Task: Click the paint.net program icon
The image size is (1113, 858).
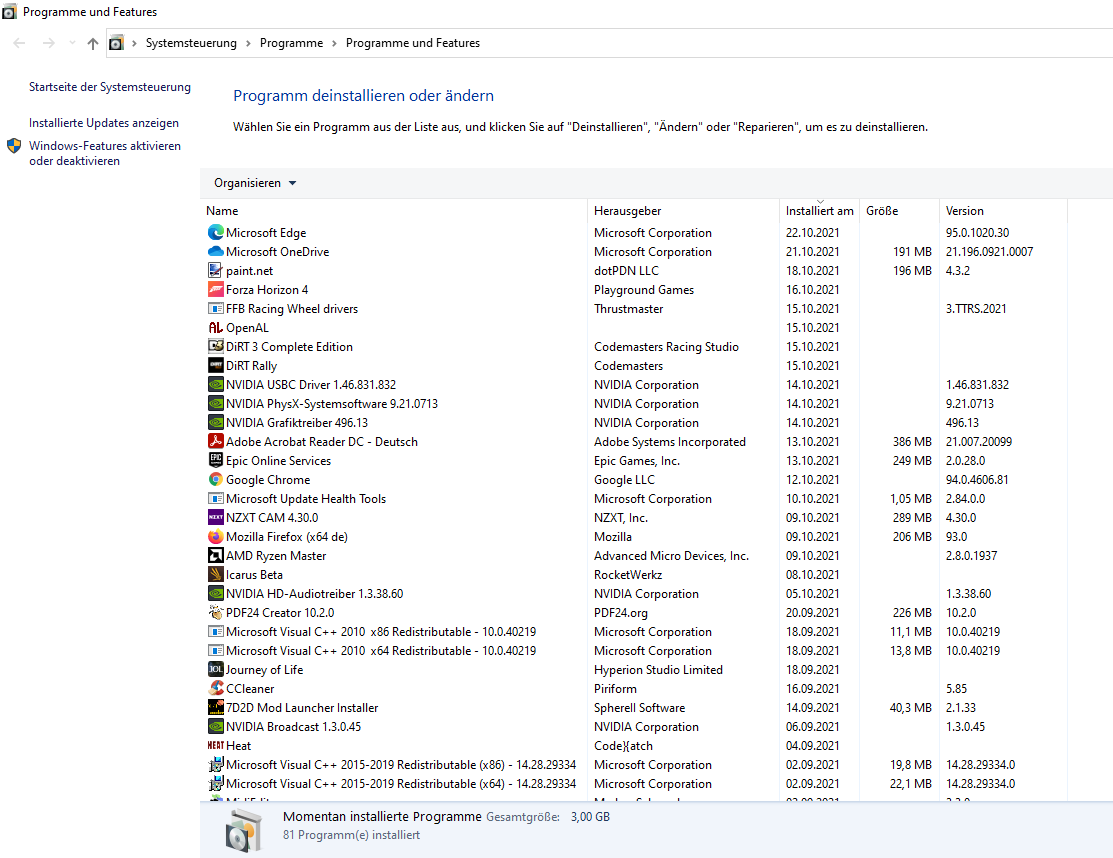Action: point(216,270)
